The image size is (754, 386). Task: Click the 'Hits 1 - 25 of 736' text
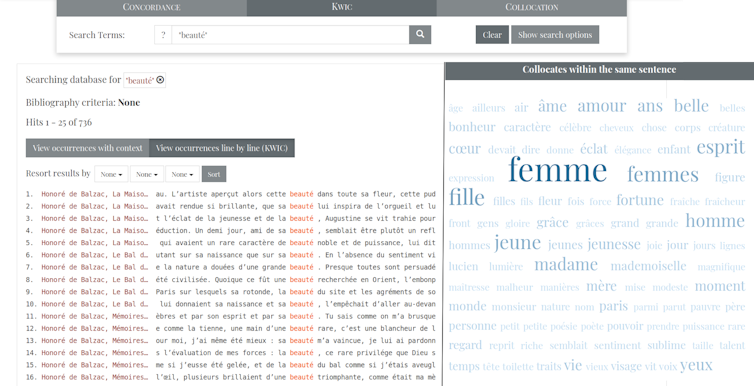click(59, 122)
